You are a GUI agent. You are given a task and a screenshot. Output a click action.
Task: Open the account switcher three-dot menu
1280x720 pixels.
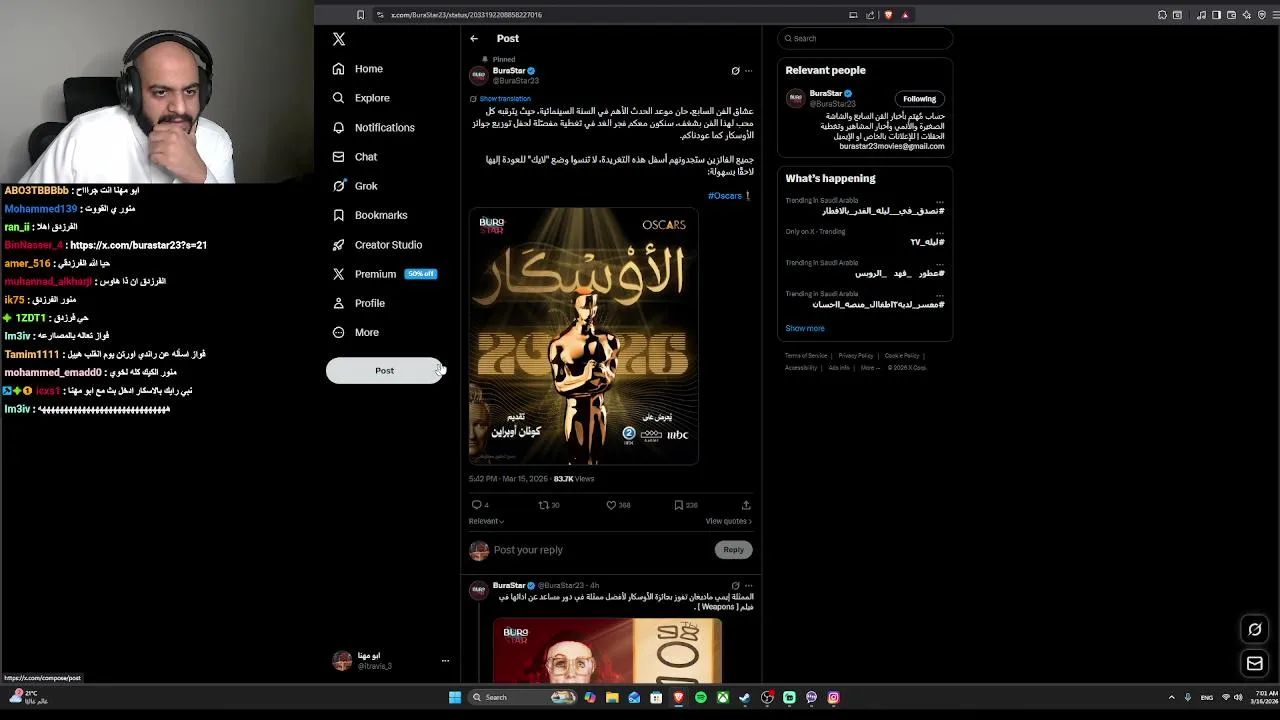click(445, 661)
